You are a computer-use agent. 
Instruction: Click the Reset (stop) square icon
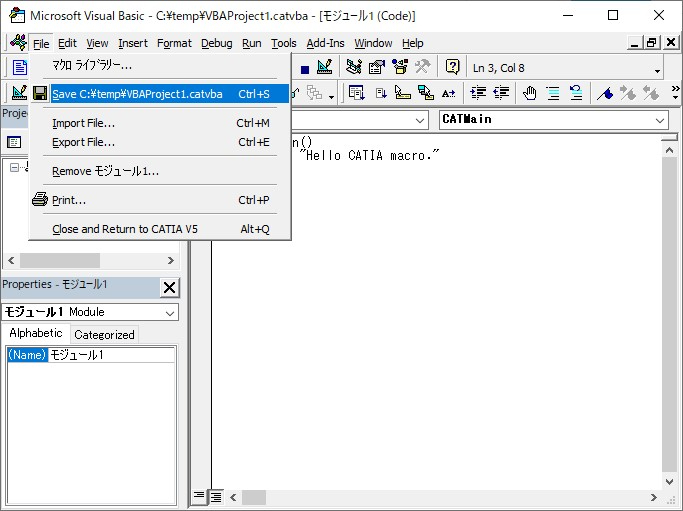click(304, 67)
